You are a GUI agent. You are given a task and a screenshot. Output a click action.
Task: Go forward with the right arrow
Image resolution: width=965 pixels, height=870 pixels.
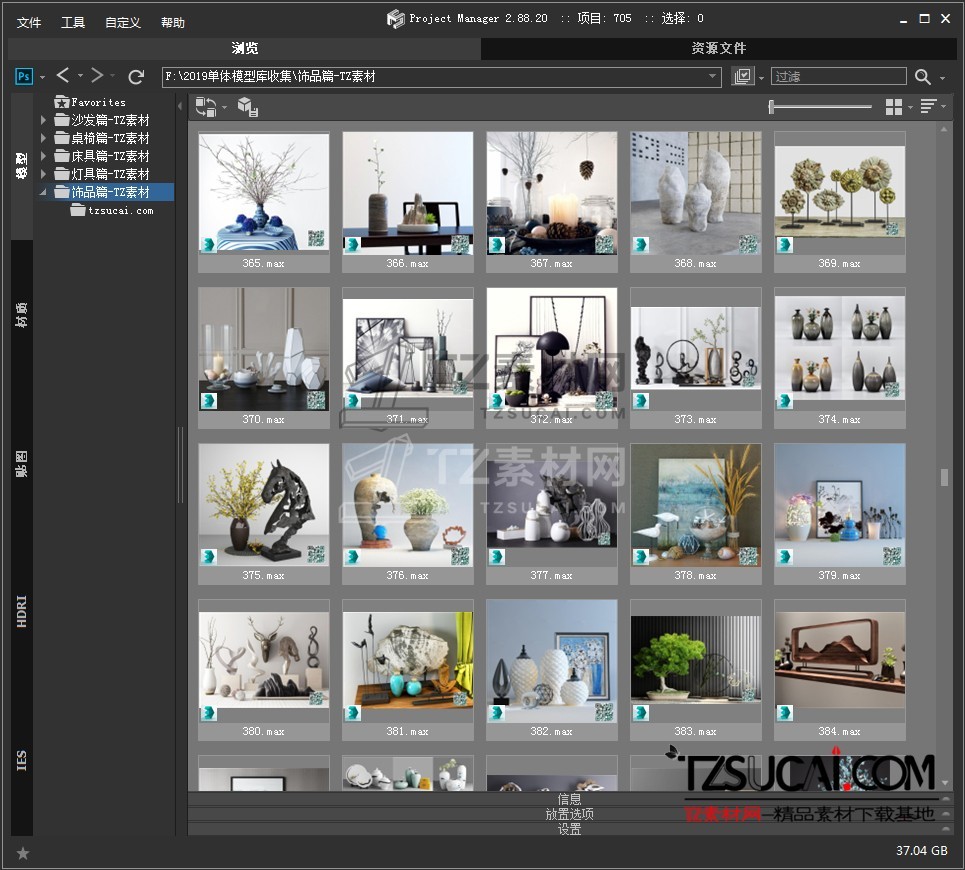tap(97, 75)
